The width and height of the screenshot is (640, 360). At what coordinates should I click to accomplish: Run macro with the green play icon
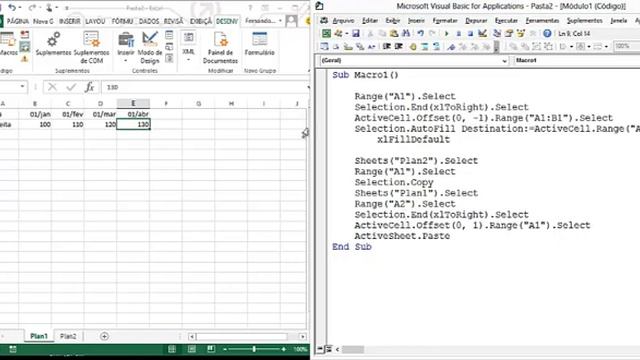pos(447,33)
